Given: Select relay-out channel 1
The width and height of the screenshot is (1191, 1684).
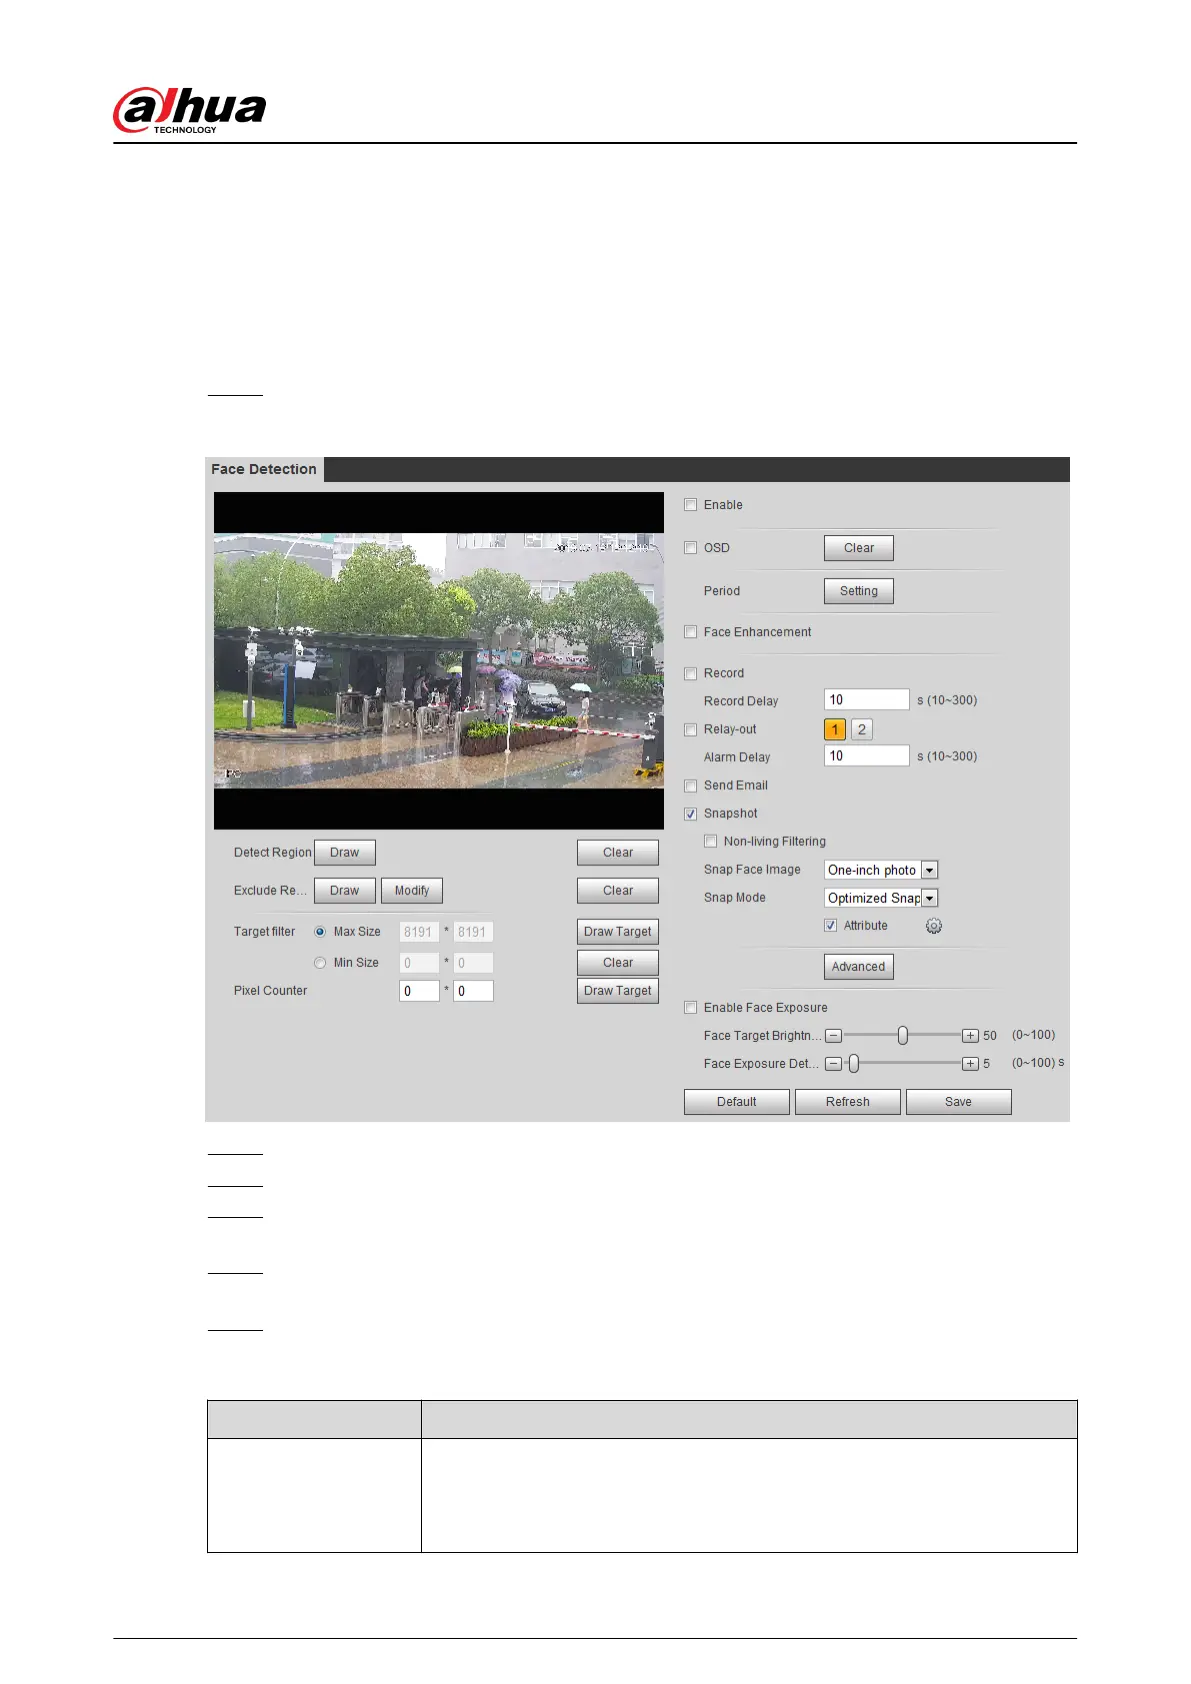Looking at the screenshot, I should [x=835, y=730].
